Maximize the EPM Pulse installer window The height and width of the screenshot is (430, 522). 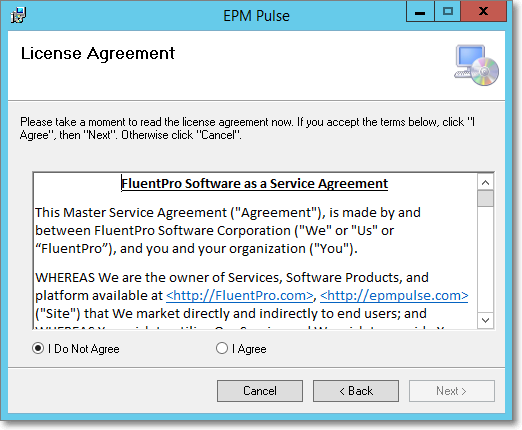pos(448,12)
